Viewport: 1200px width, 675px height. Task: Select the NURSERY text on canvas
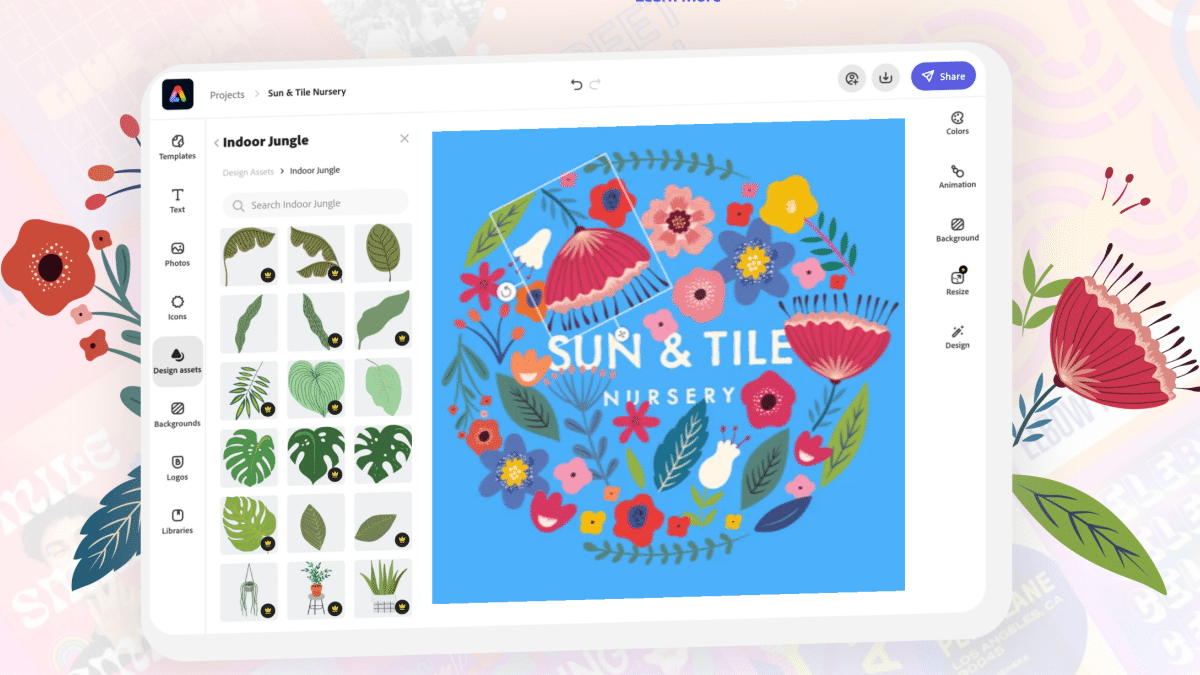(x=669, y=396)
